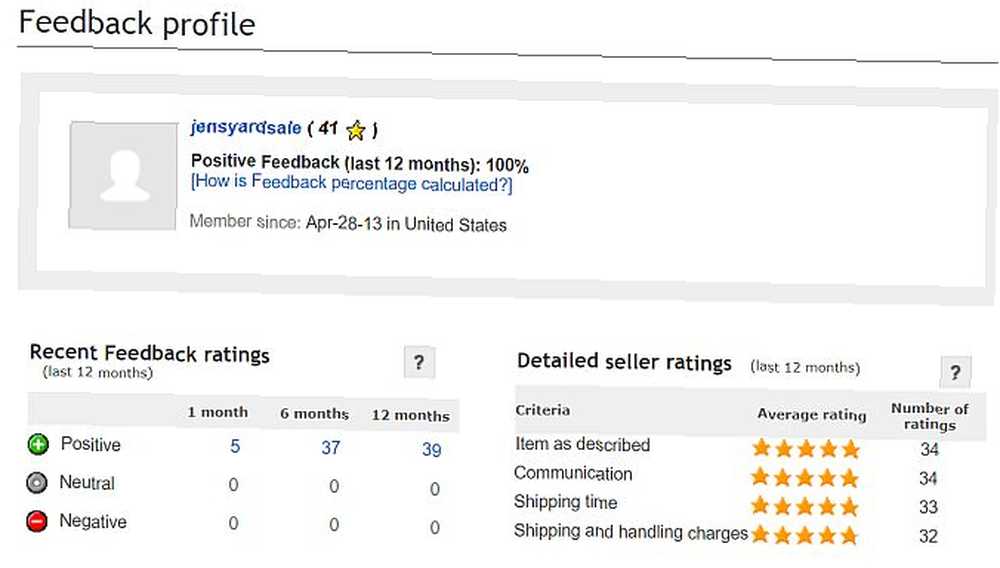Click the Shipping time star rating

pyautogui.click(x=804, y=506)
